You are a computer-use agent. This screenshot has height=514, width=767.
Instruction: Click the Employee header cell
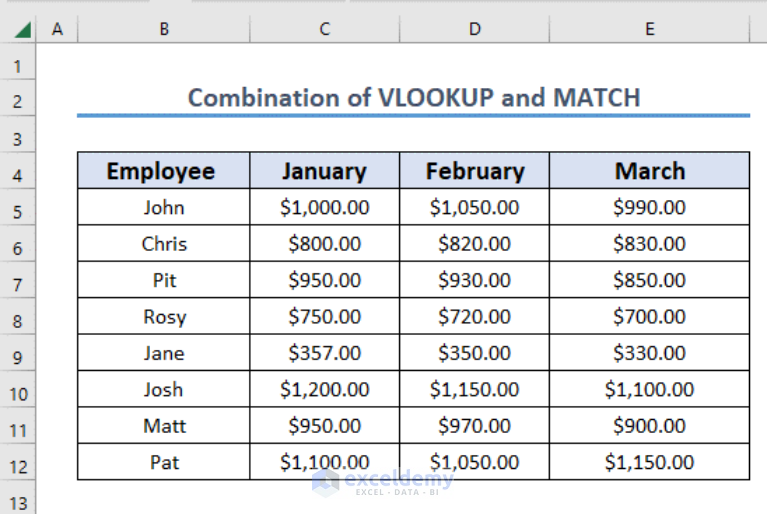163,171
